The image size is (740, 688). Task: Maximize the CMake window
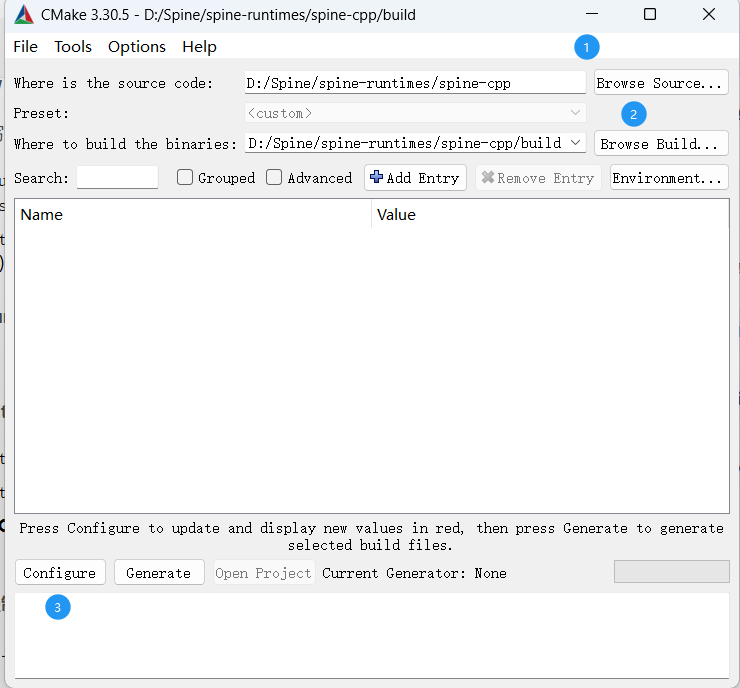650,14
